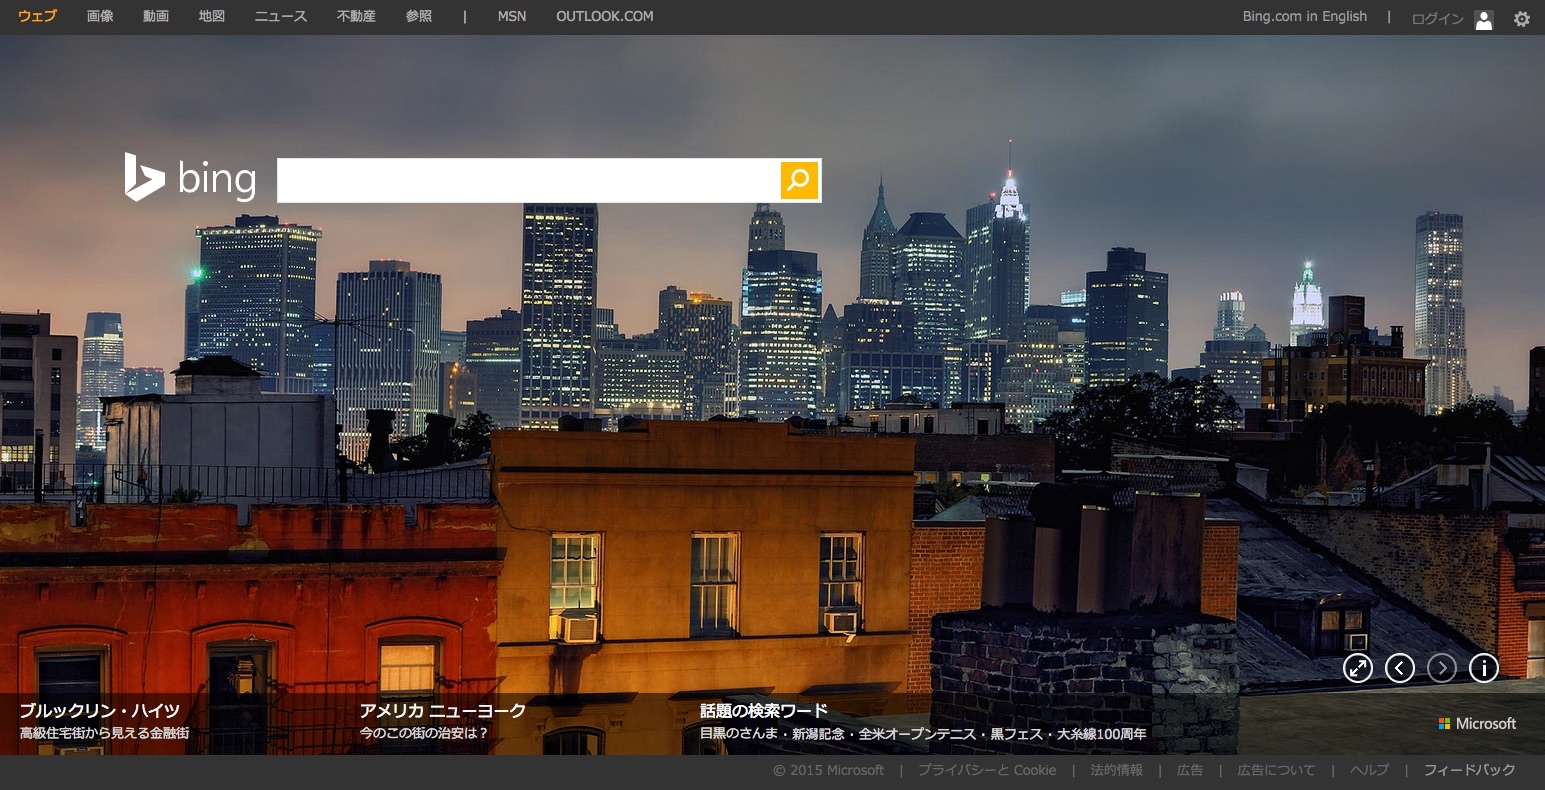Viewport: 1545px width, 790px height.
Task: Open the OUTLOOK.COM link
Action: 604,16
